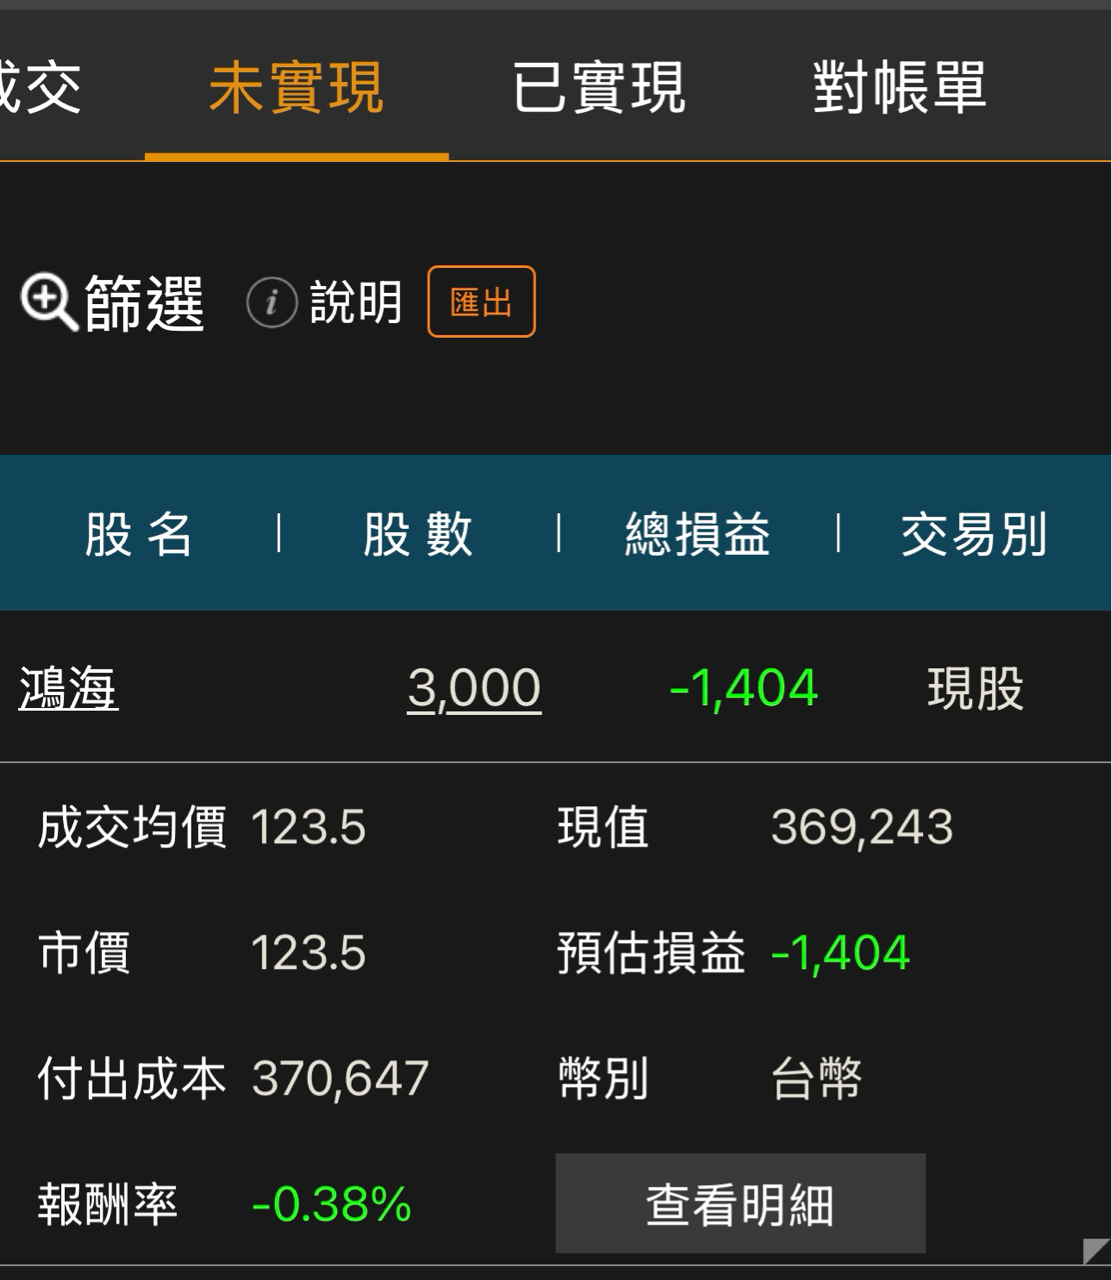Open the 對帳單 tab
The height and width of the screenshot is (1280, 1112).
pyautogui.click(x=900, y=87)
